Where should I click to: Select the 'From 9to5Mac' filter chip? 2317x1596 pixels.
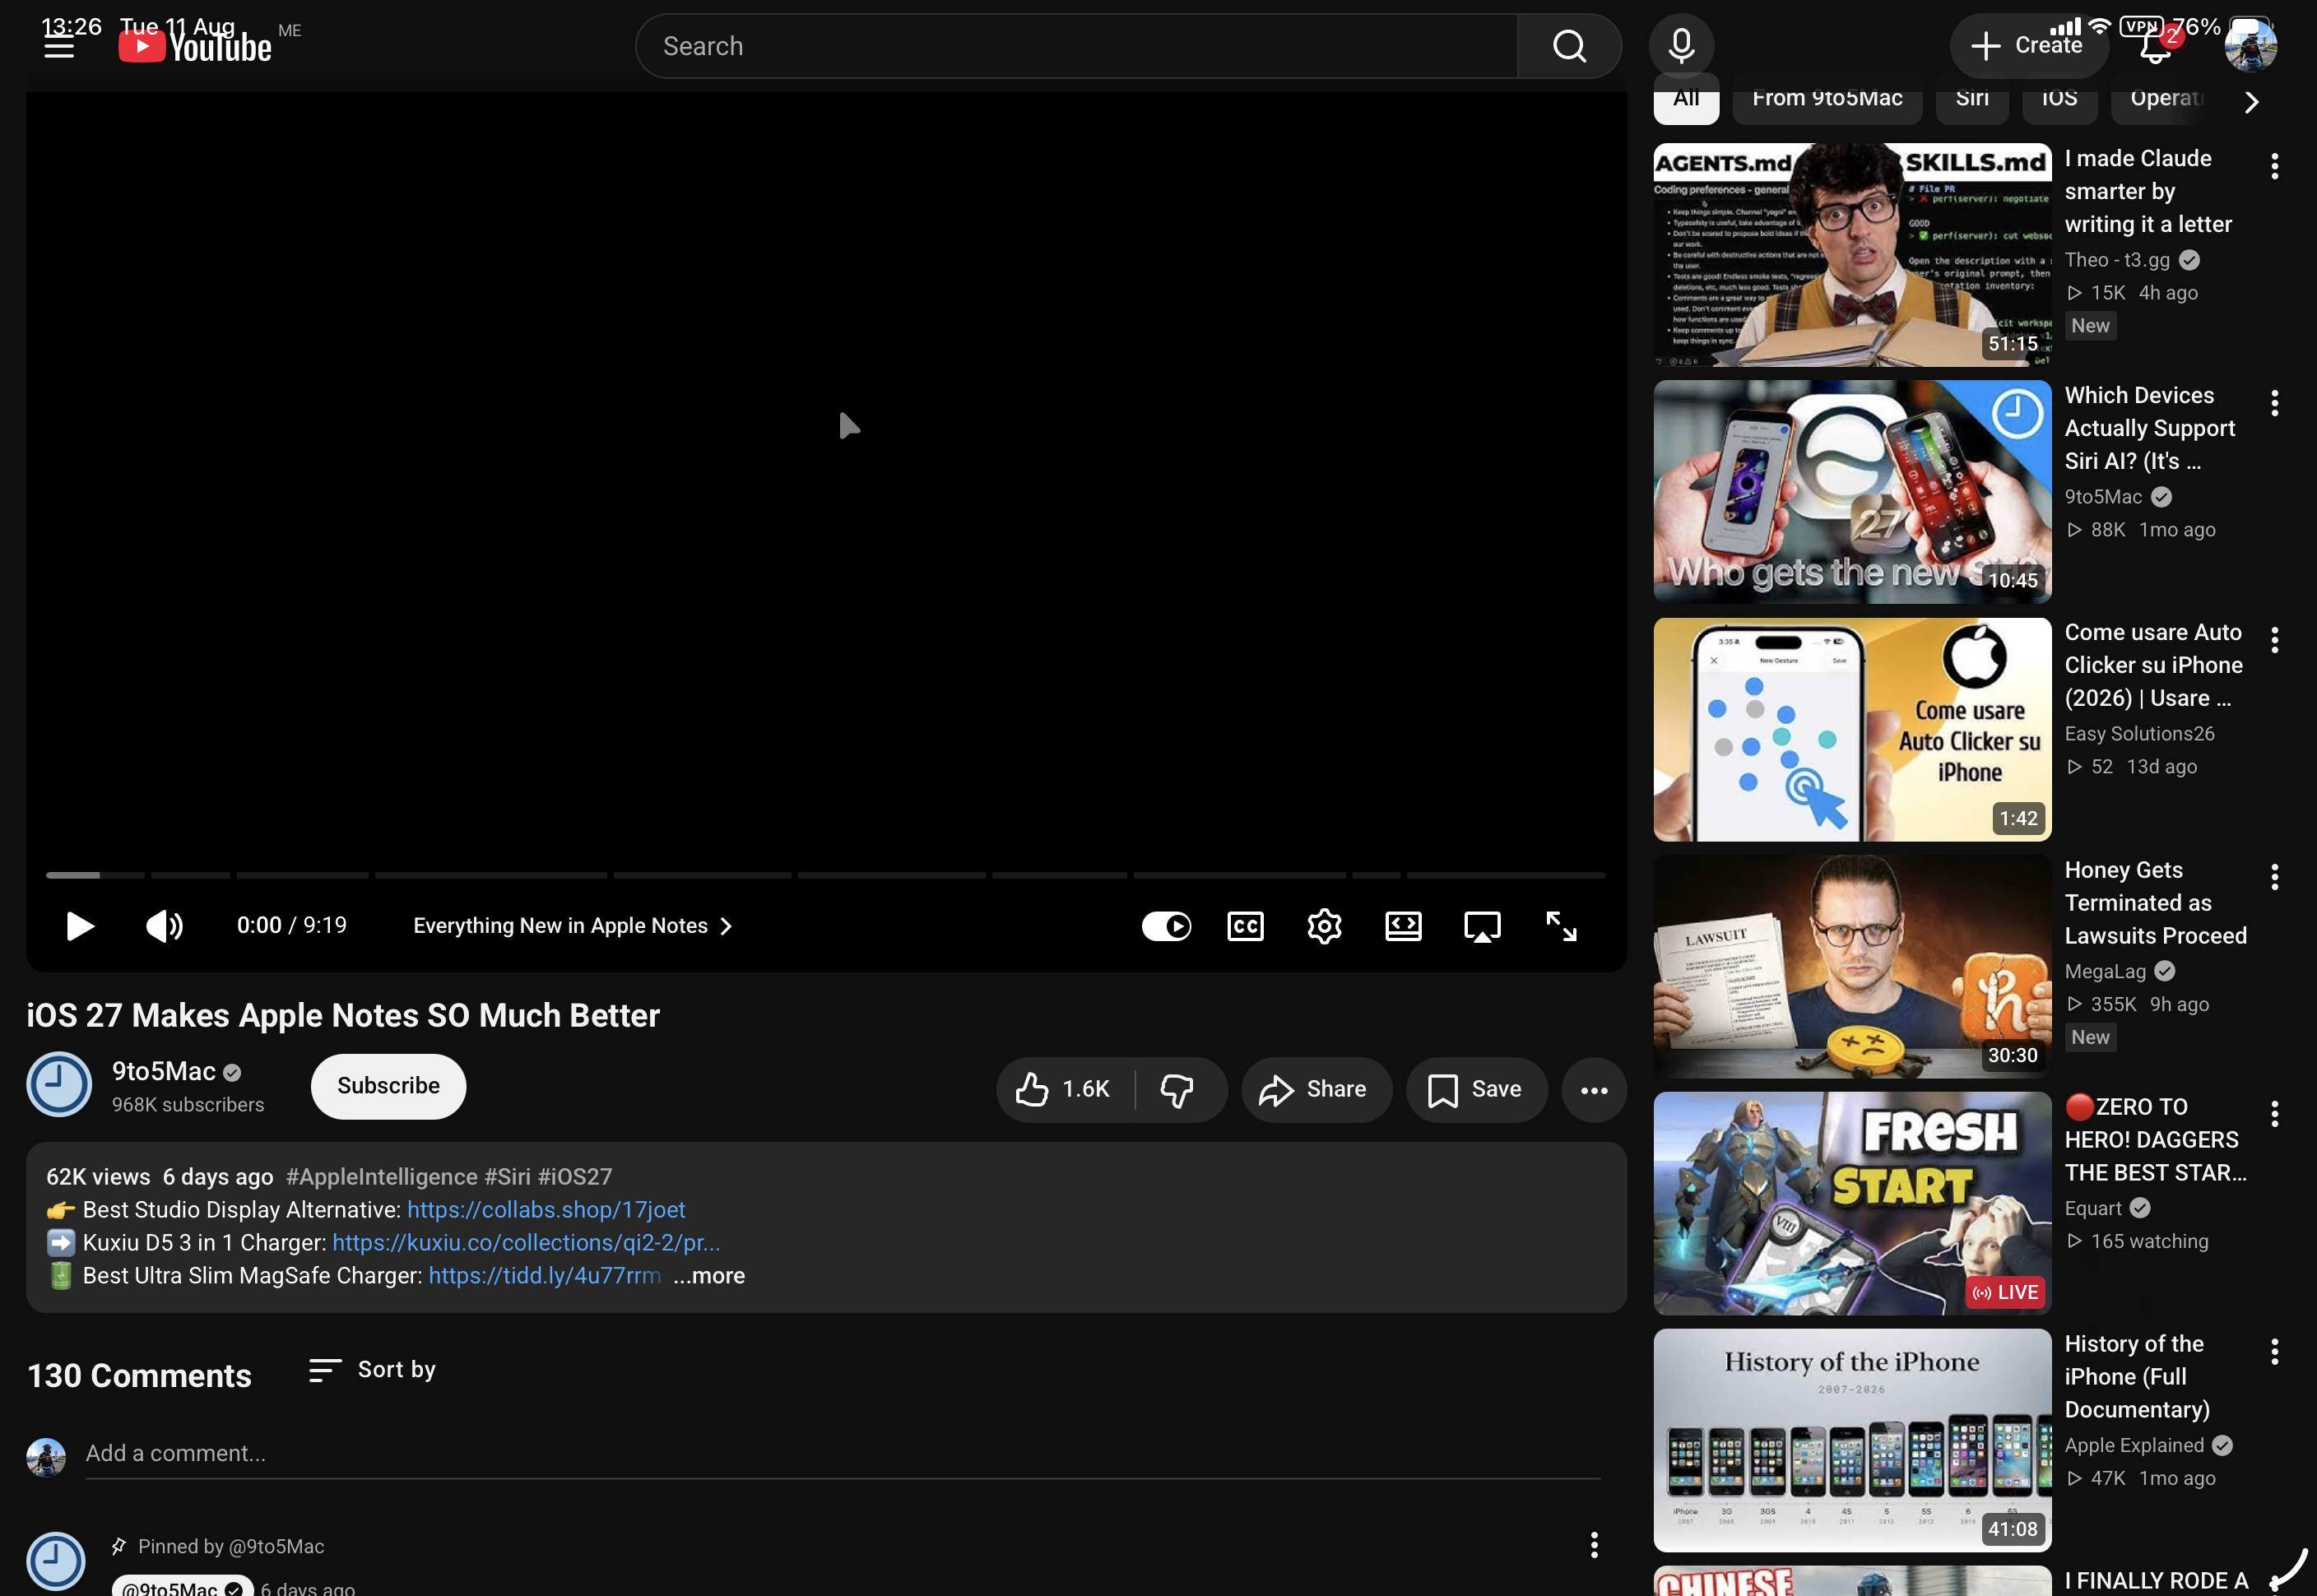coord(1827,99)
